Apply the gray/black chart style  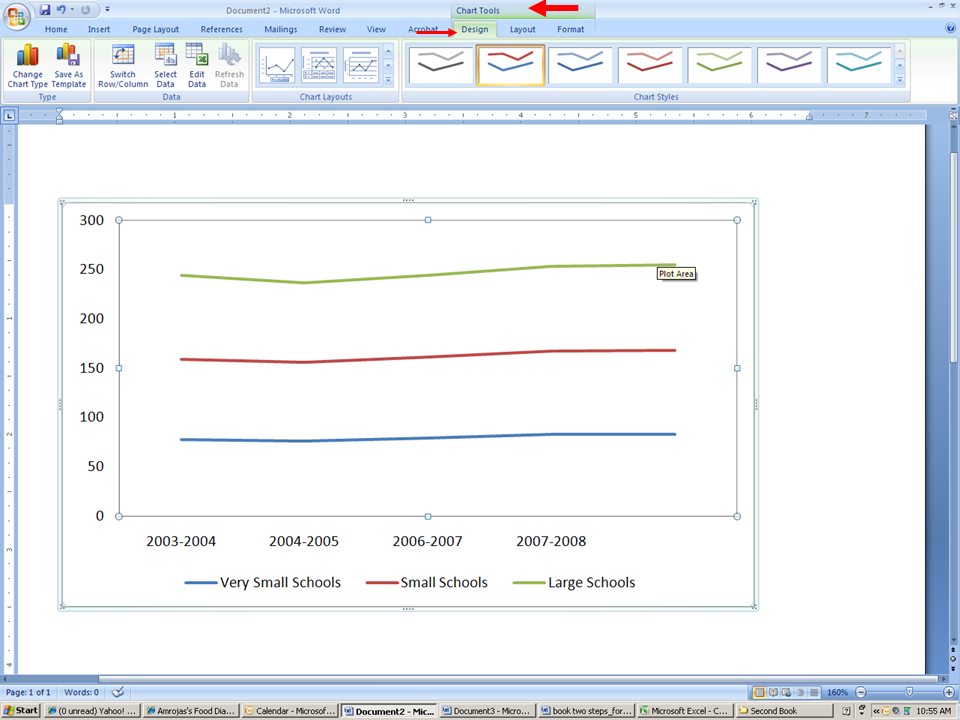441,64
